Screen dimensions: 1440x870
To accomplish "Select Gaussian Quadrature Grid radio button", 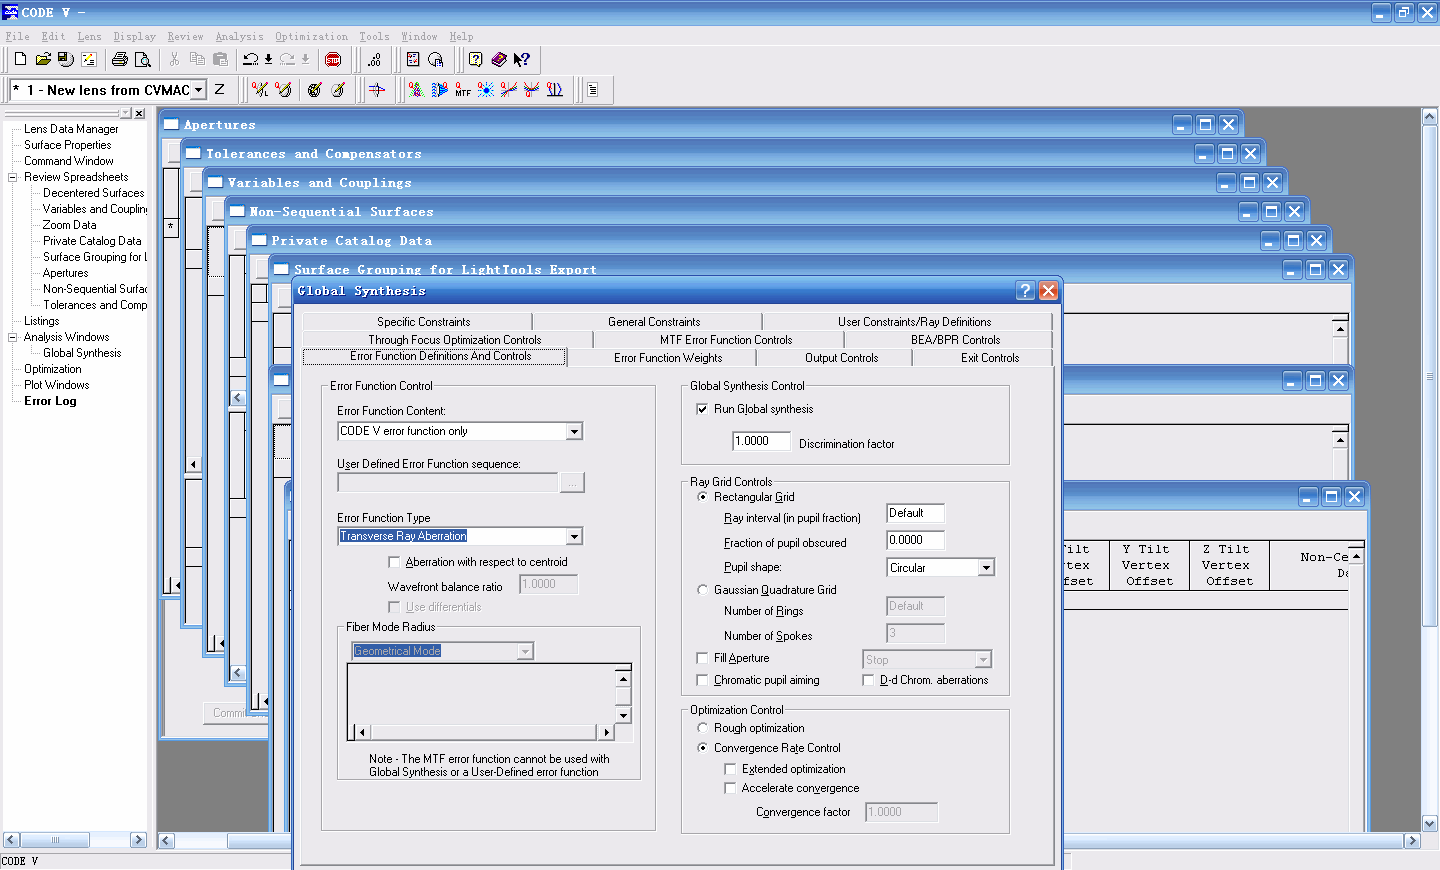I will (702, 590).
